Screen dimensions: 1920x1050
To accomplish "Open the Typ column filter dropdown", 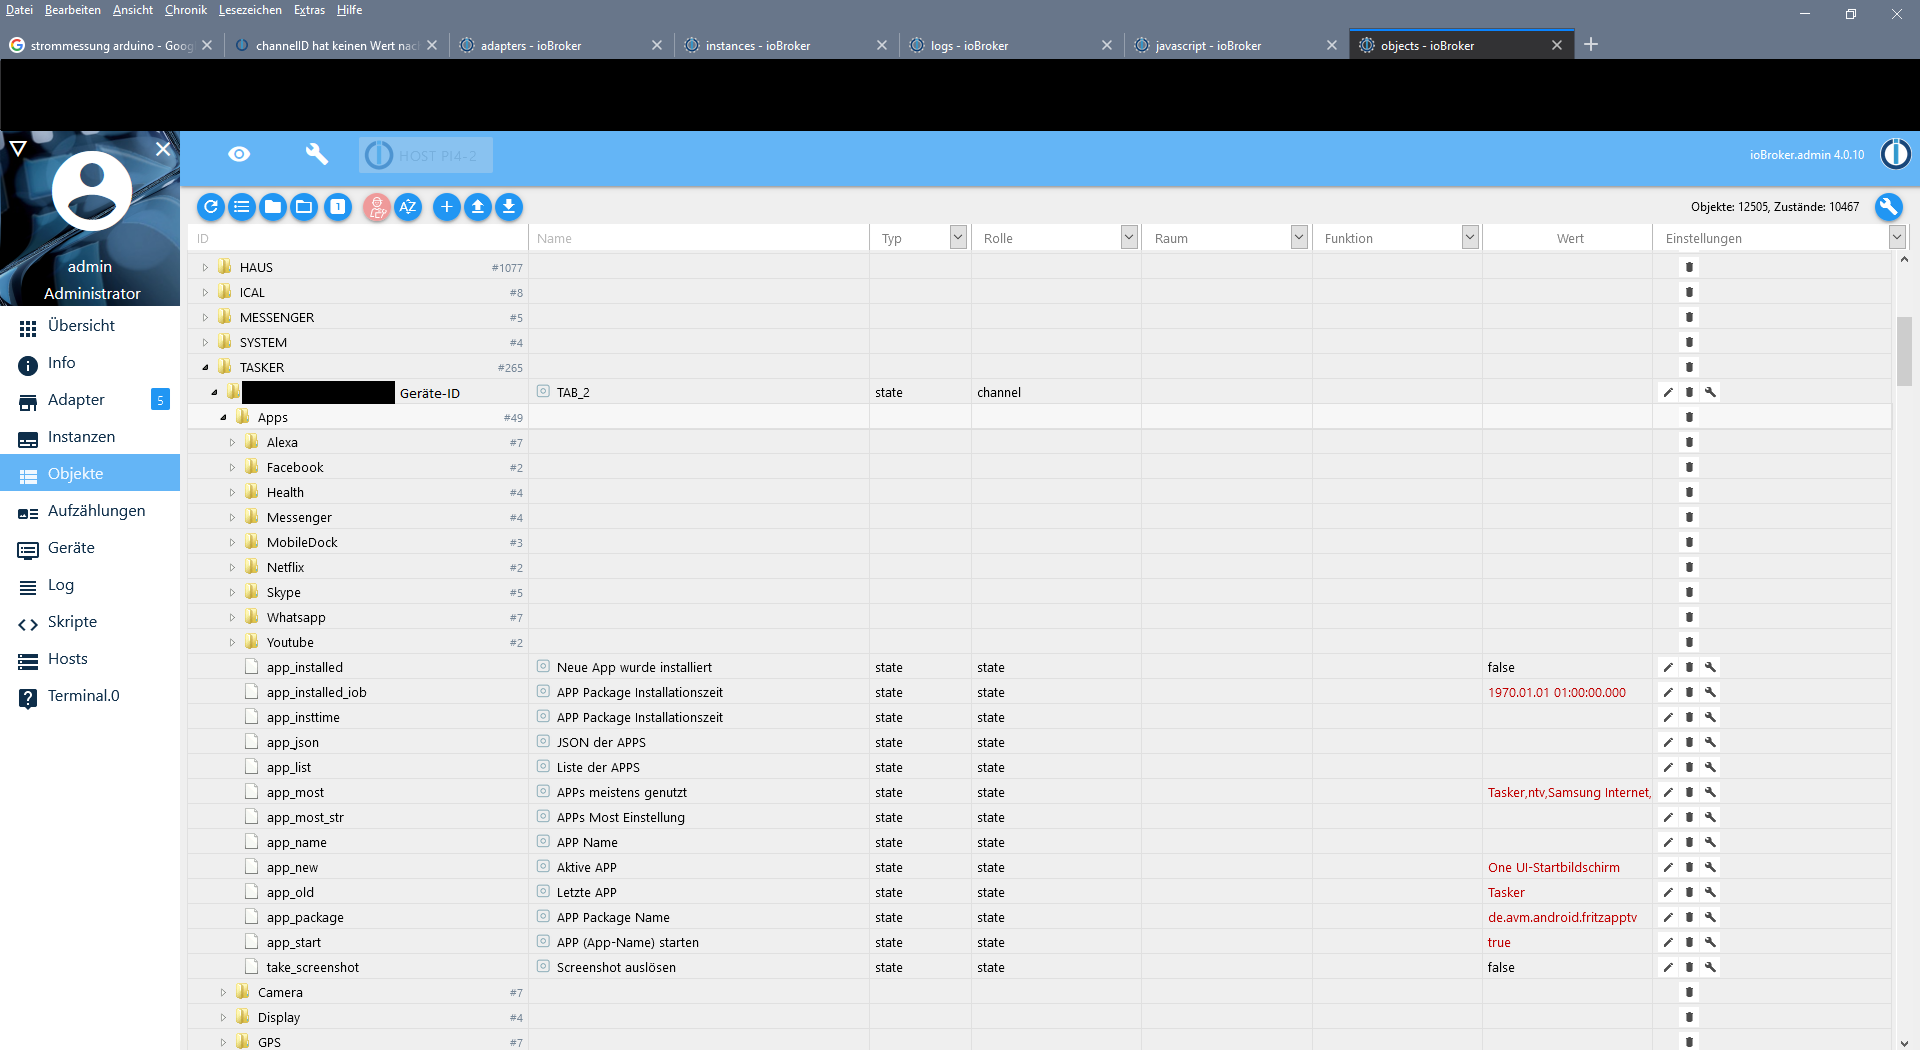I will point(958,237).
